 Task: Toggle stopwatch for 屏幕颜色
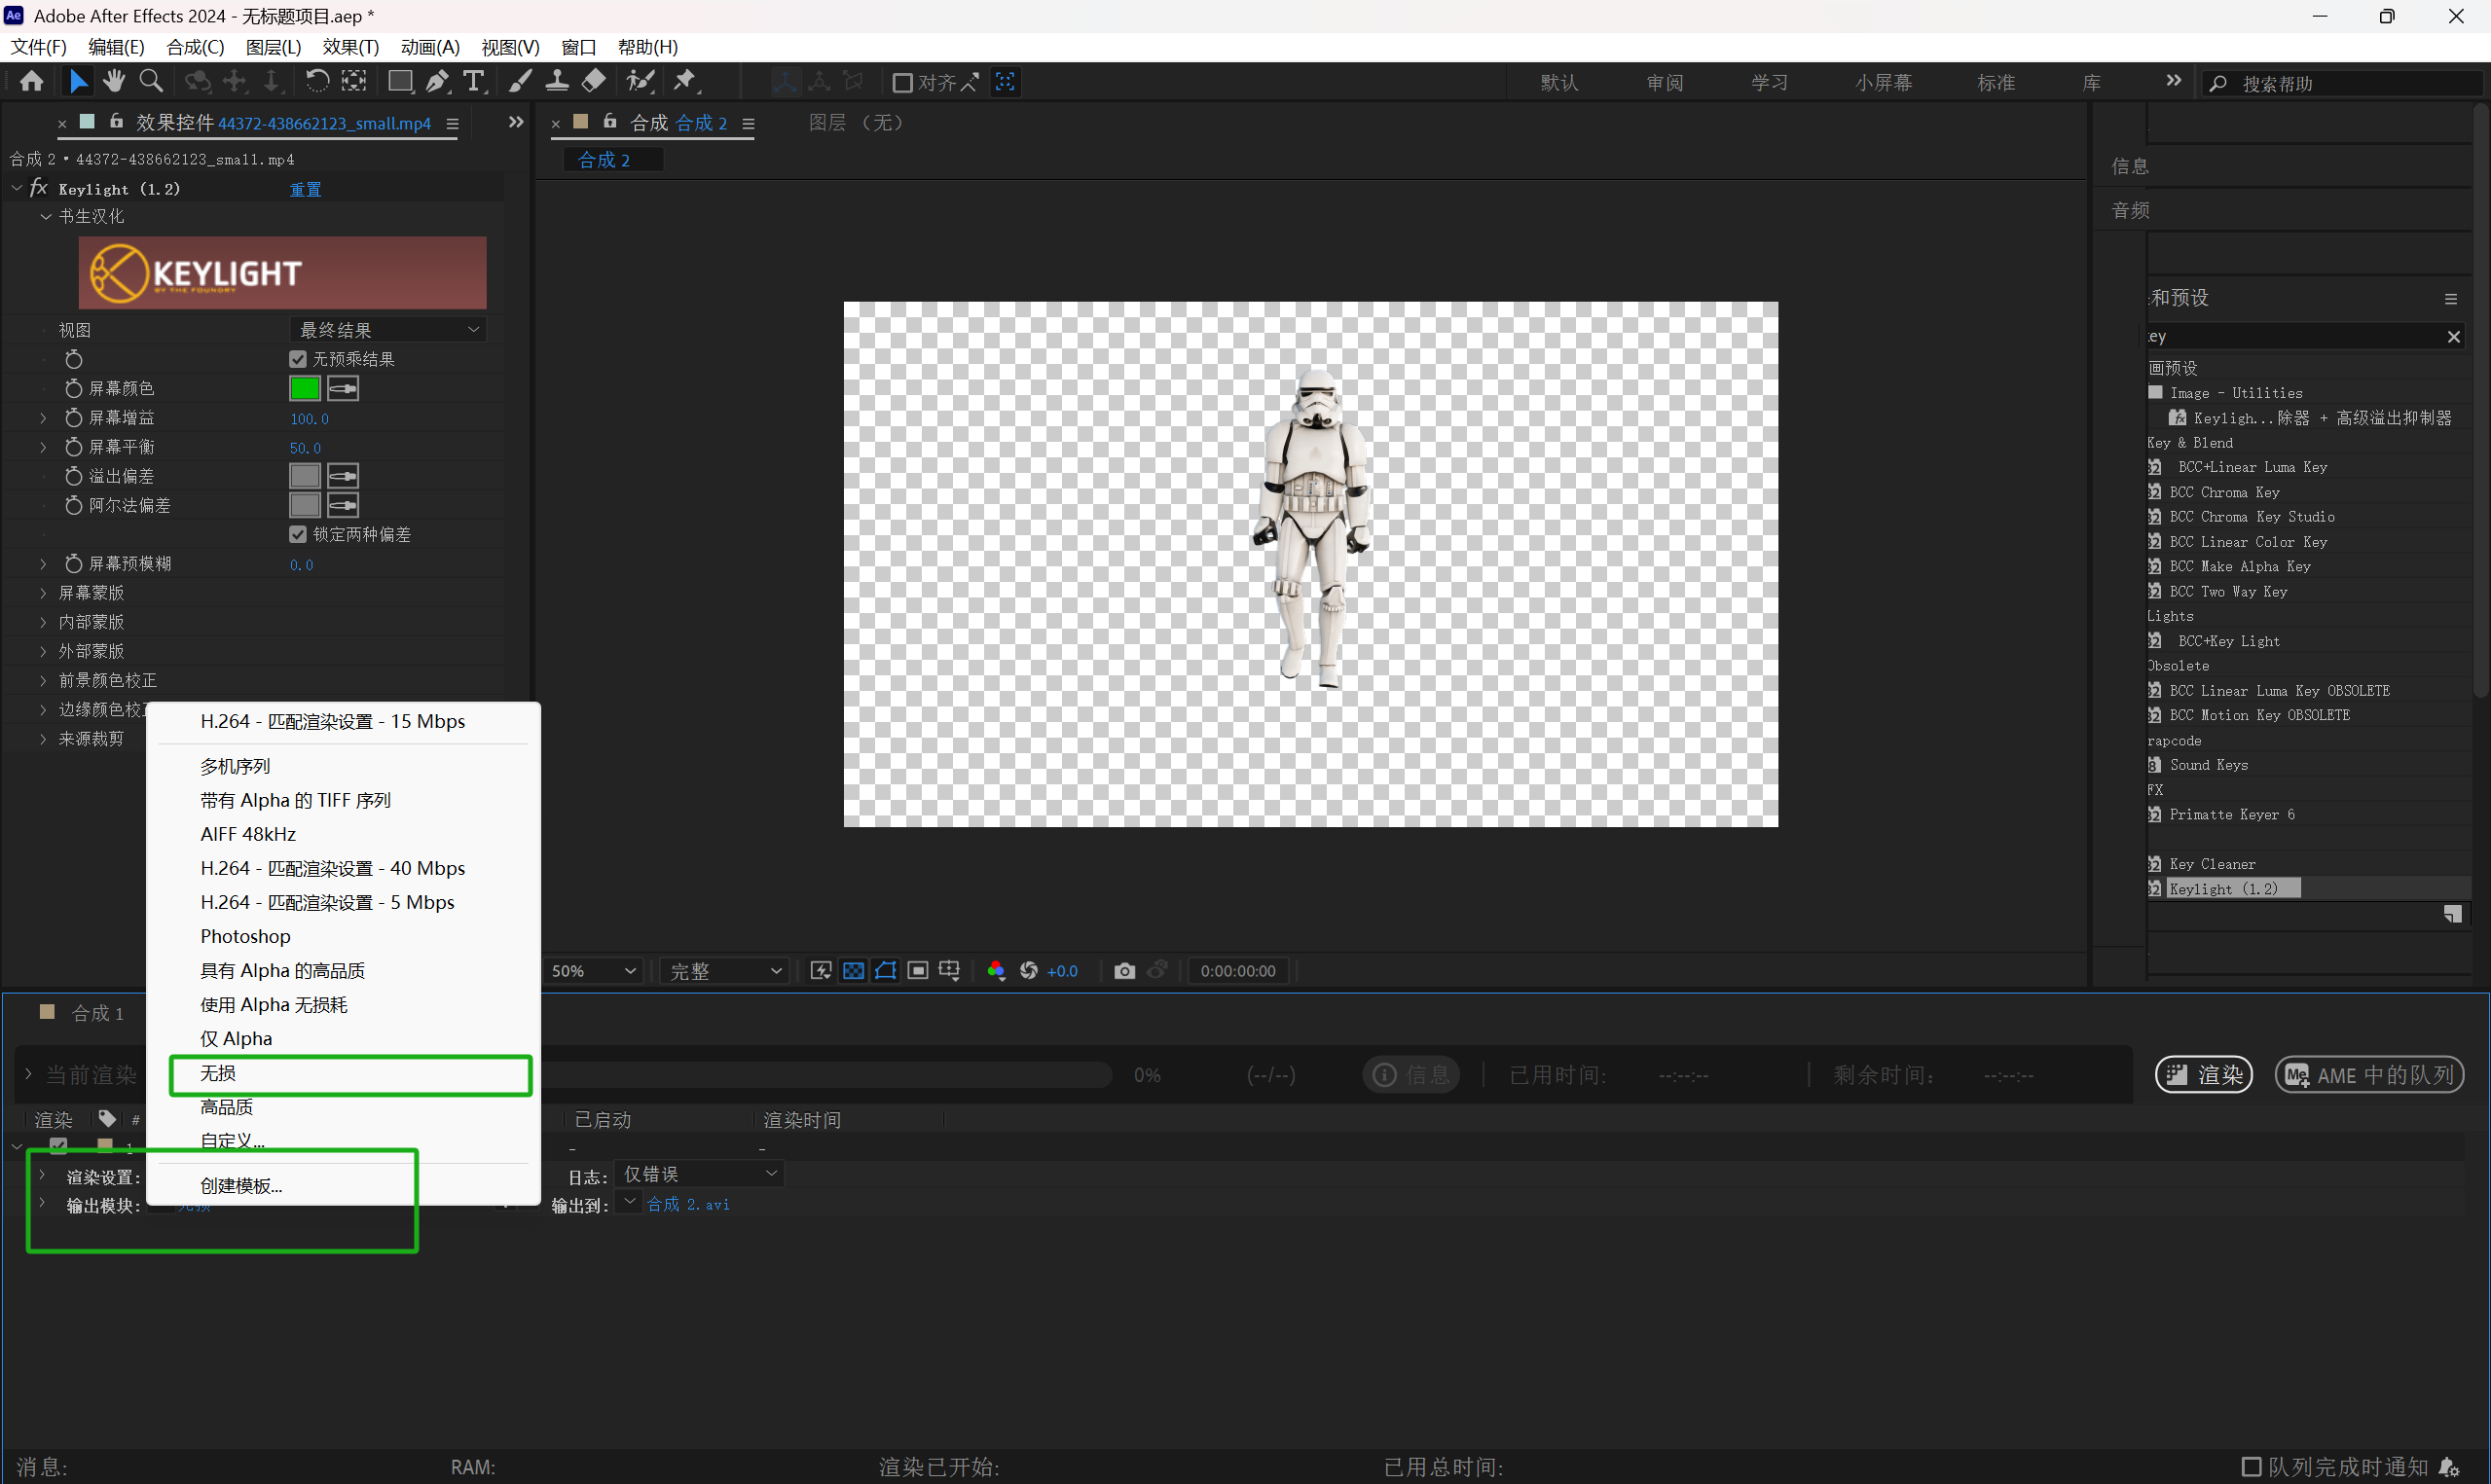coord(73,388)
